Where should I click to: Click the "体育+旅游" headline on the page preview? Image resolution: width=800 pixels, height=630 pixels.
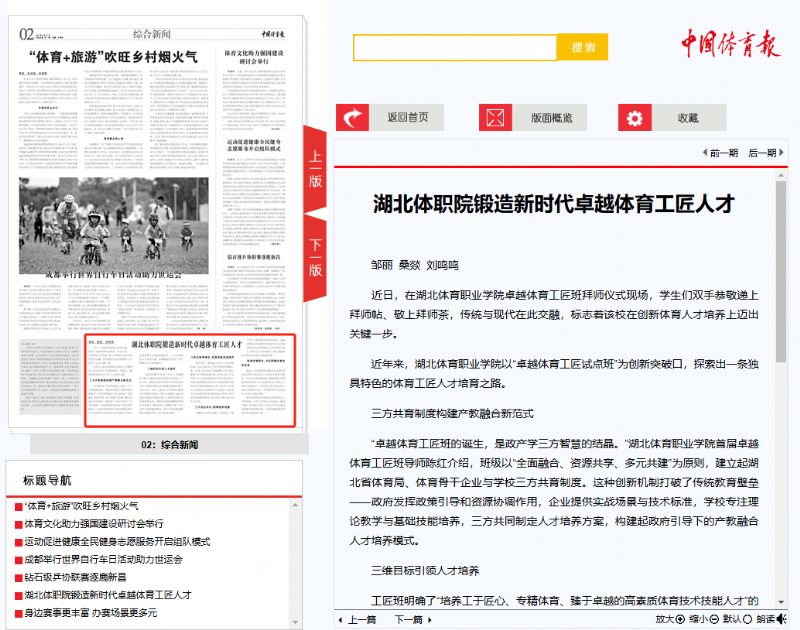pyautogui.click(x=113, y=57)
